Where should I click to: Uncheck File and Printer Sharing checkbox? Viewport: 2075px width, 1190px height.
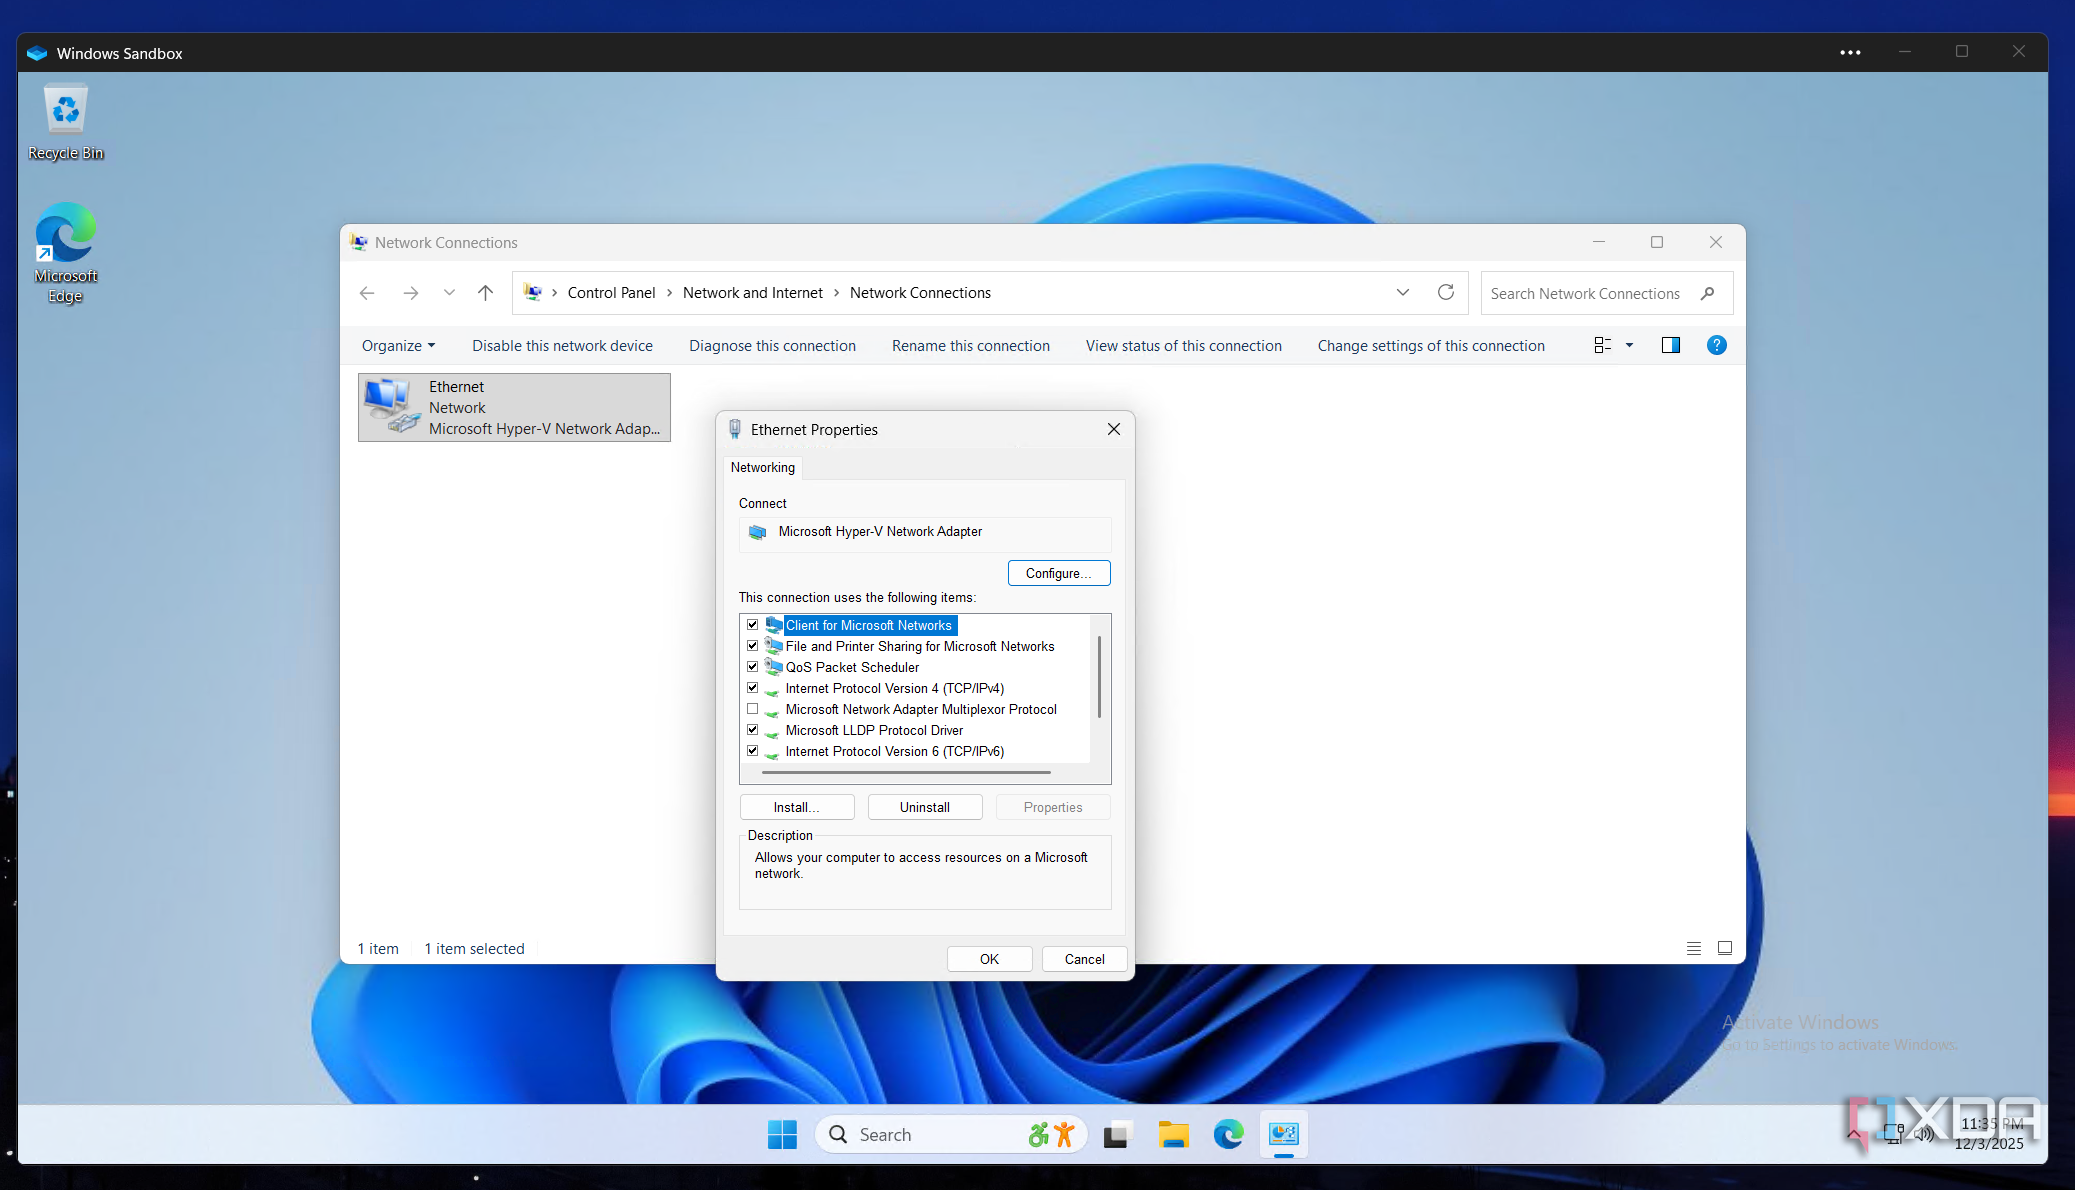click(753, 646)
